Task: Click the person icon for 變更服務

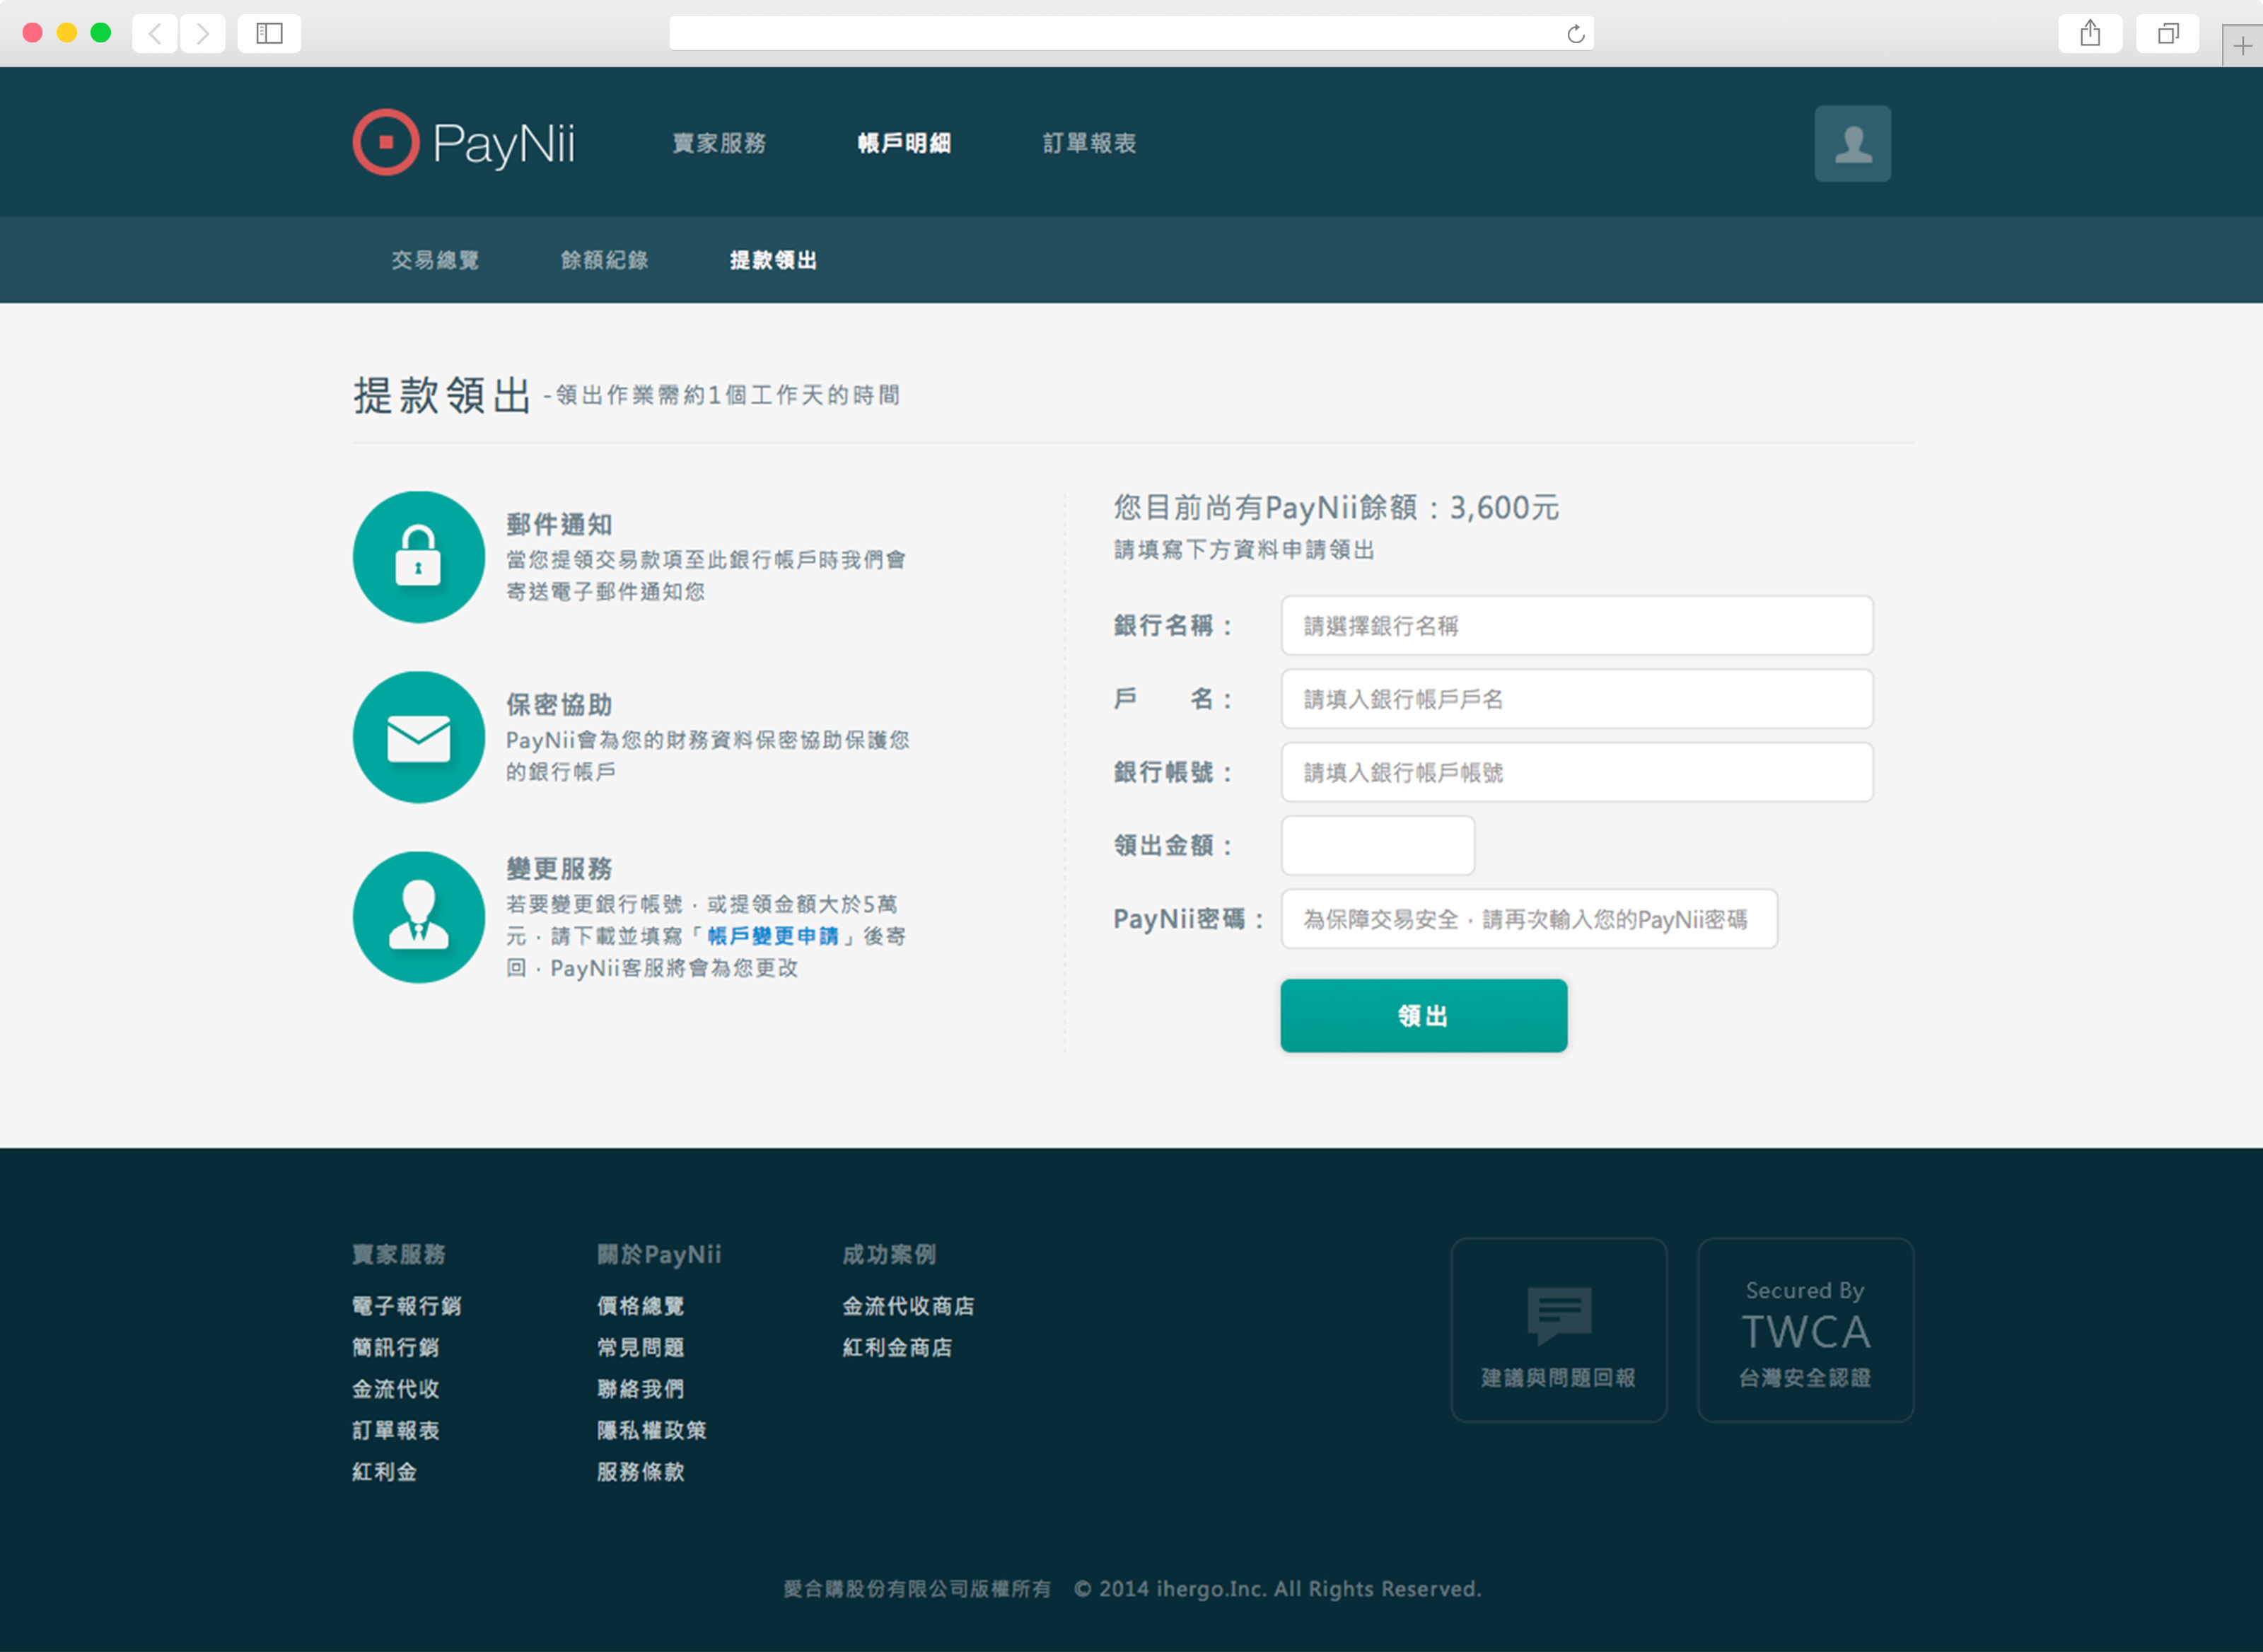Action: 418,917
